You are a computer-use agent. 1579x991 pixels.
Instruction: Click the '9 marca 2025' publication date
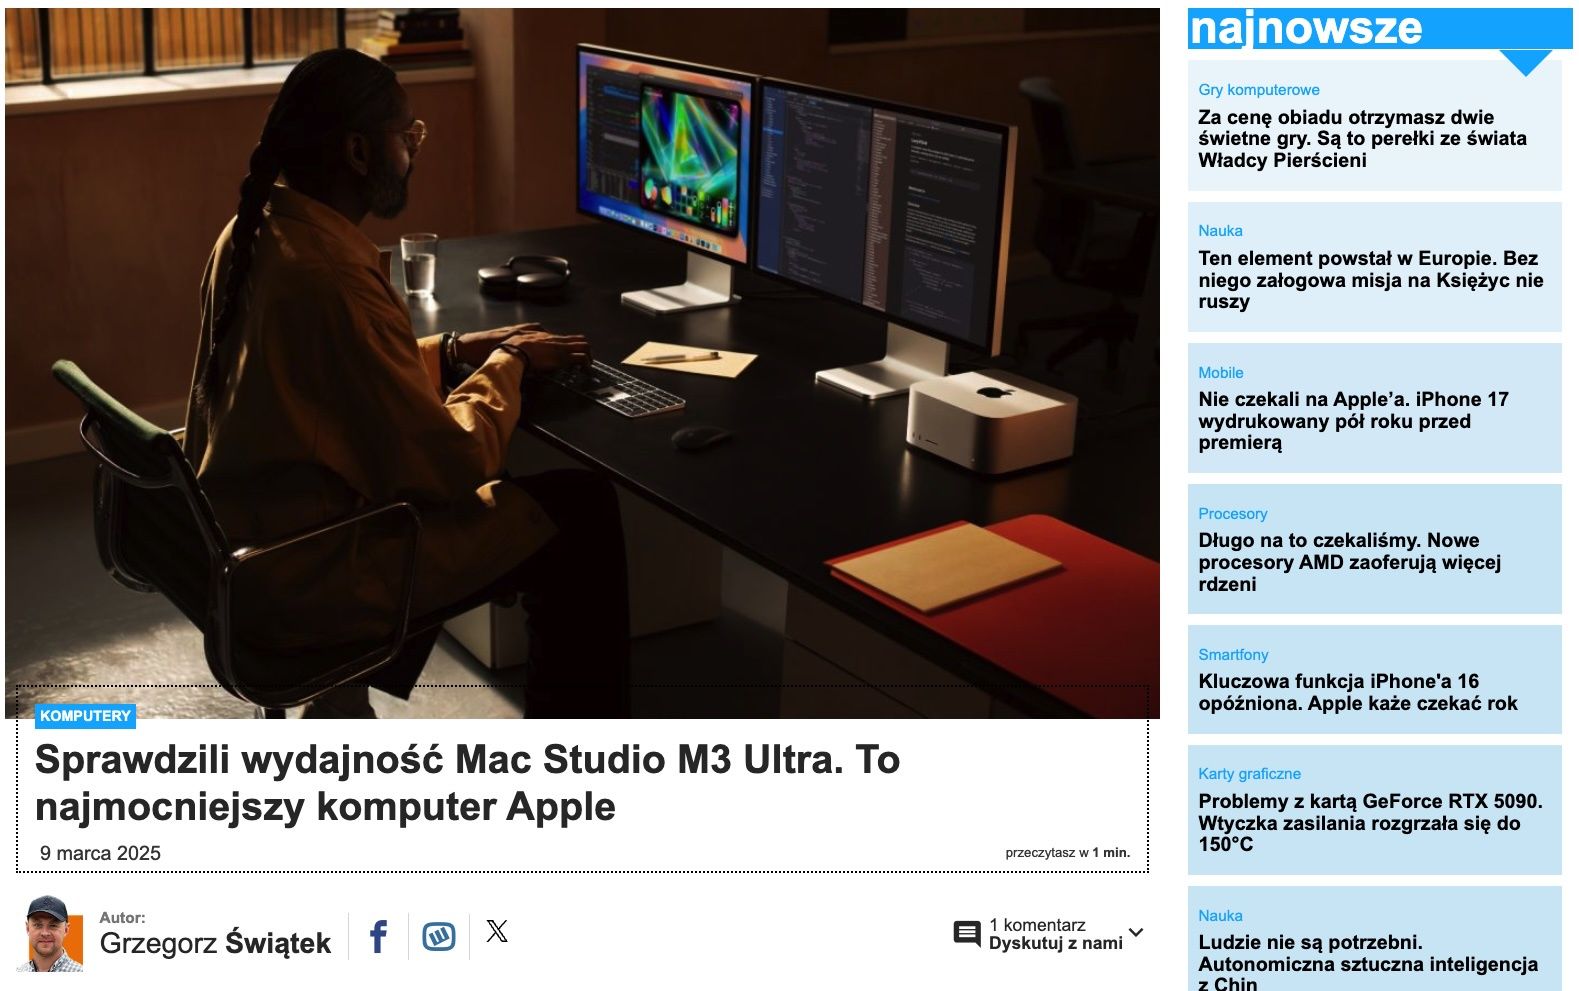pos(100,853)
